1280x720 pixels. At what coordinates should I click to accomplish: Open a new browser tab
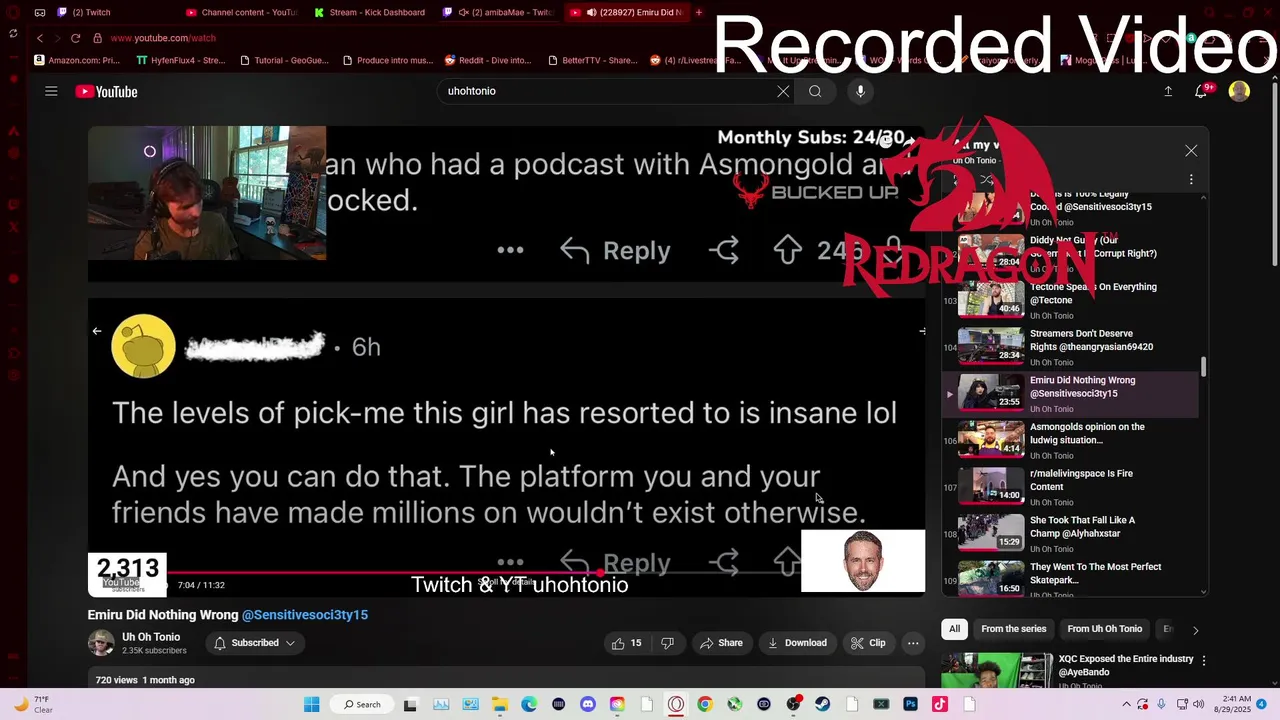click(x=699, y=12)
